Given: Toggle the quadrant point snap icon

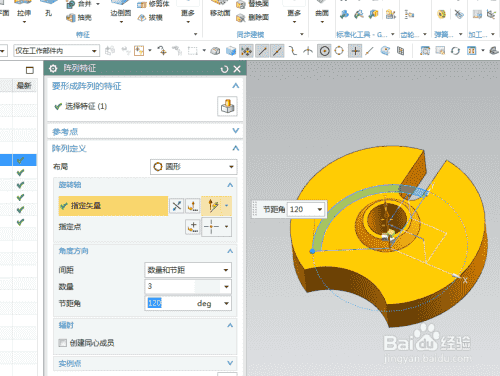Looking at the screenshot, I should click(339, 51).
